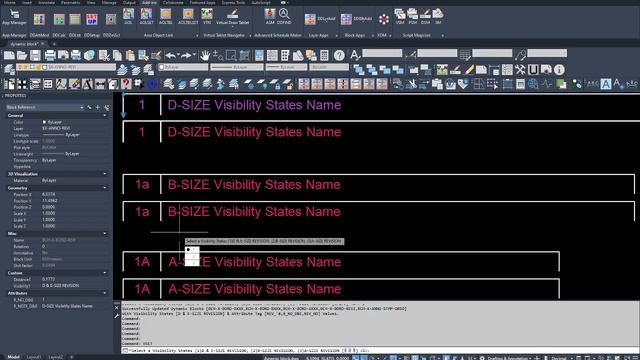Collapse the Misc properties section
The image size is (640, 360).
tap(105, 233)
